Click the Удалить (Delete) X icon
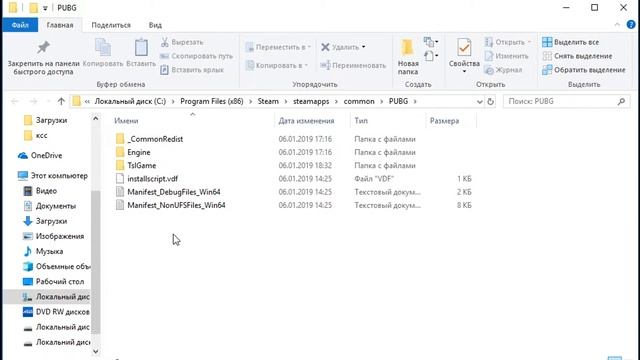The width and height of the screenshot is (640, 360). (325, 47)
